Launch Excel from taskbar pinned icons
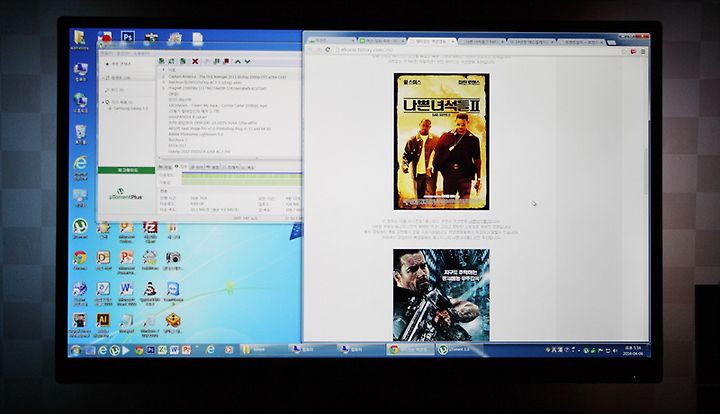 pyautogui.click(x=162, y=350)
